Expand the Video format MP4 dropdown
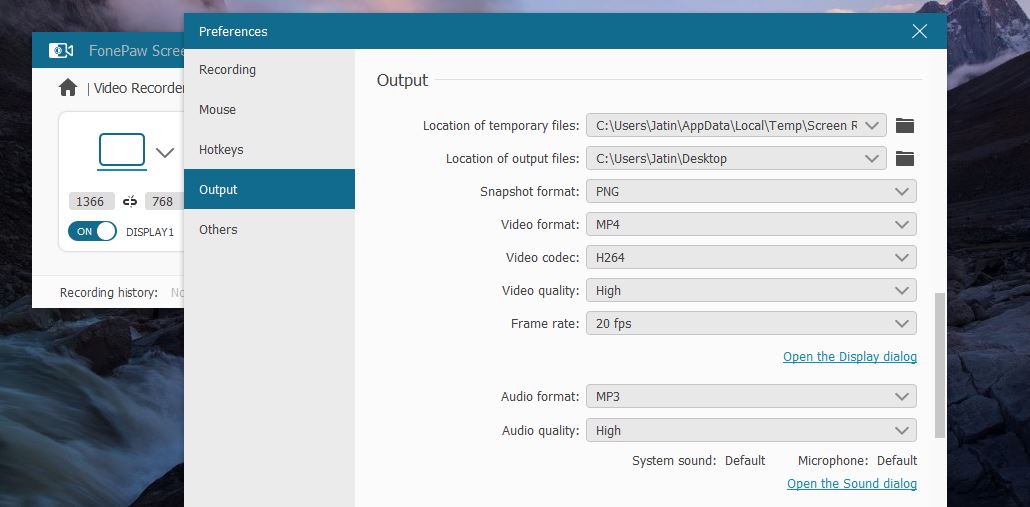The height and width of the screenshot is (507, 1030). click(x=750, y=224)
